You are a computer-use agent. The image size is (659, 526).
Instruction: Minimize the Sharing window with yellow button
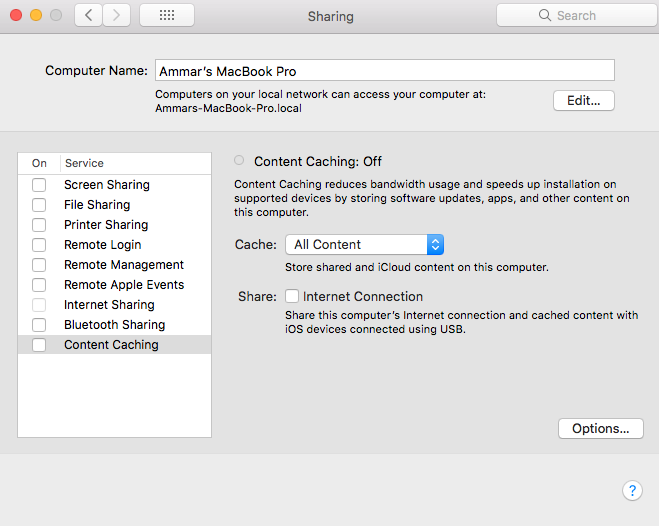(36, 16)
